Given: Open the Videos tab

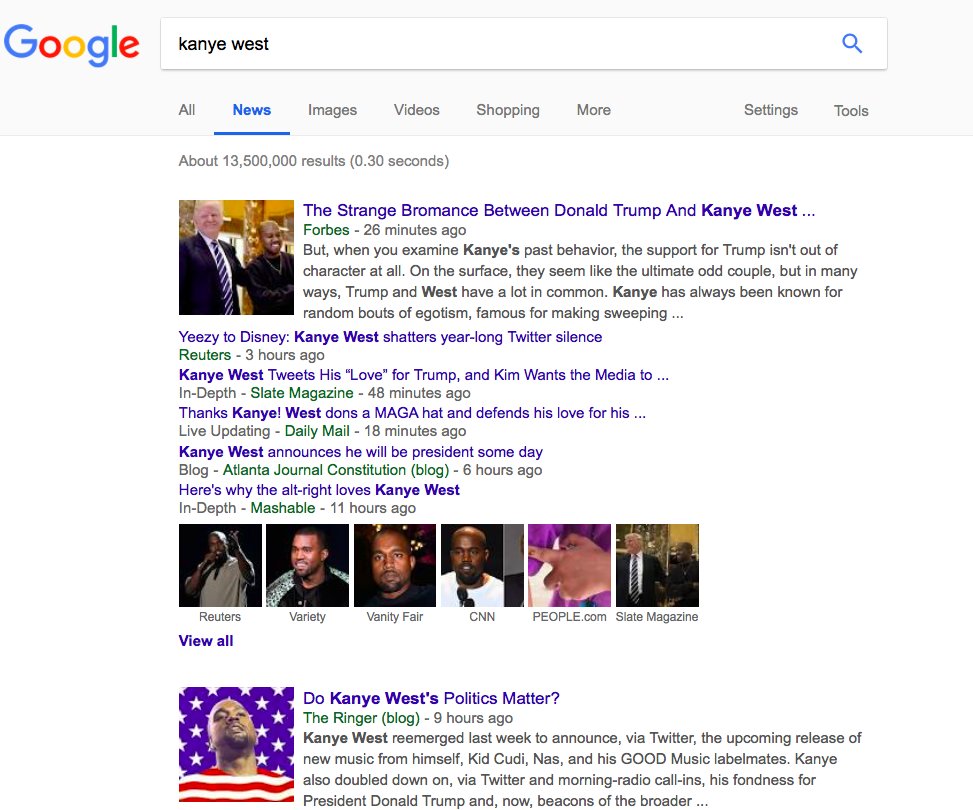Looking at the screenshot, I should click(x=416, y=110).
